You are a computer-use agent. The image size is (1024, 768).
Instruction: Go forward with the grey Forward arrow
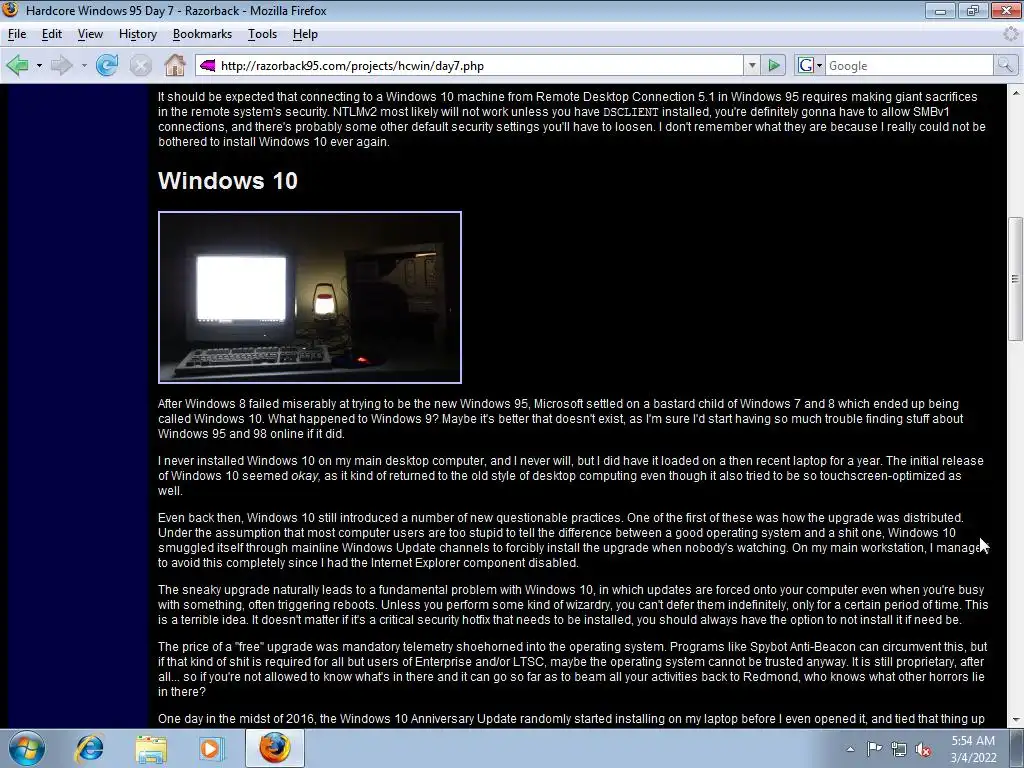tap(62, 65)
